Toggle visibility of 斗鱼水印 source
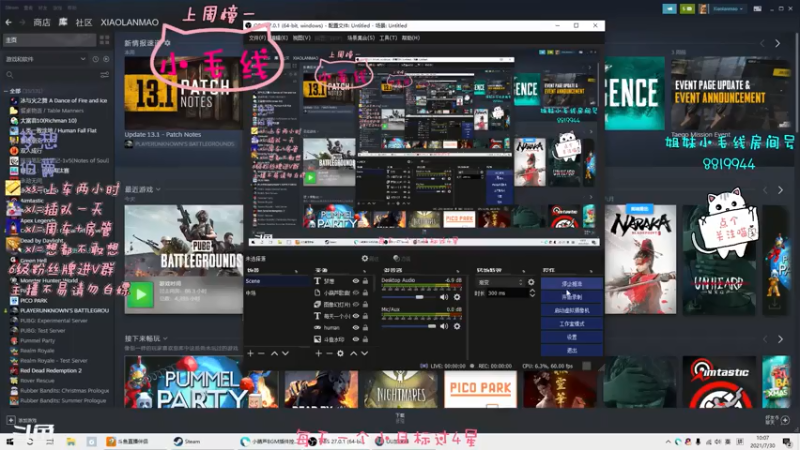Viewport: 800px width, 450px height. 356,339
